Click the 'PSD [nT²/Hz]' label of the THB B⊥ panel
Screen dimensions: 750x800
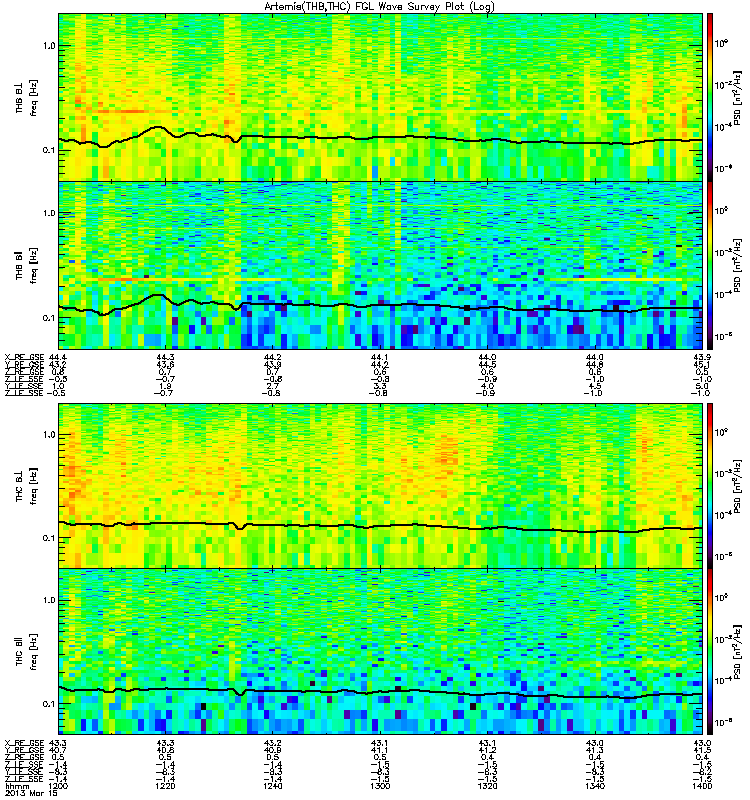click(x=737, y=97)
